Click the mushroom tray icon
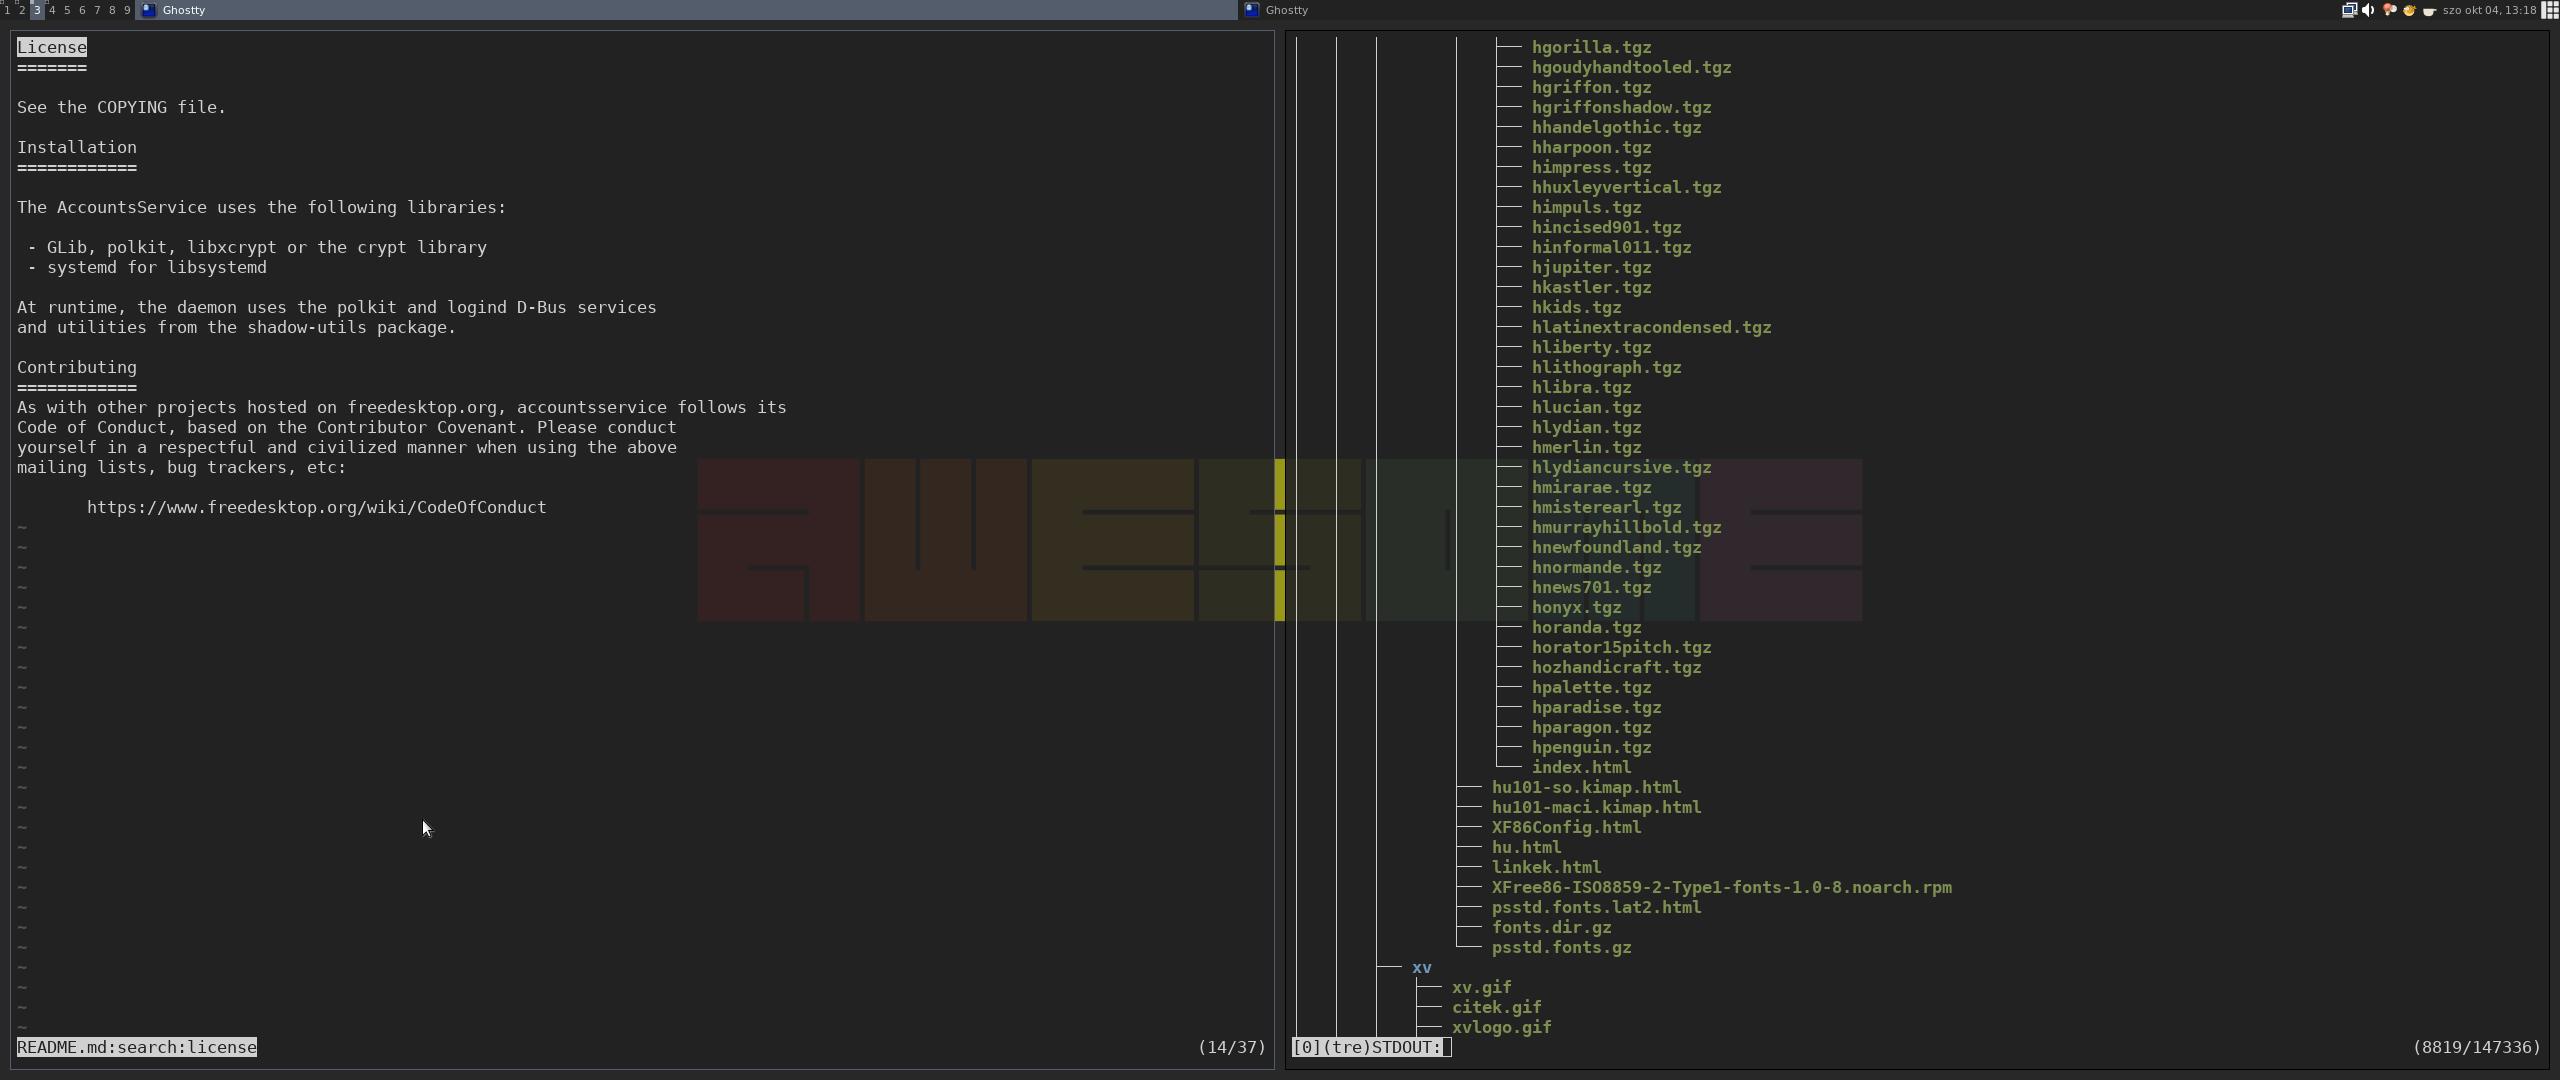This screenshot has height=1080, width=2560. 2389,10
